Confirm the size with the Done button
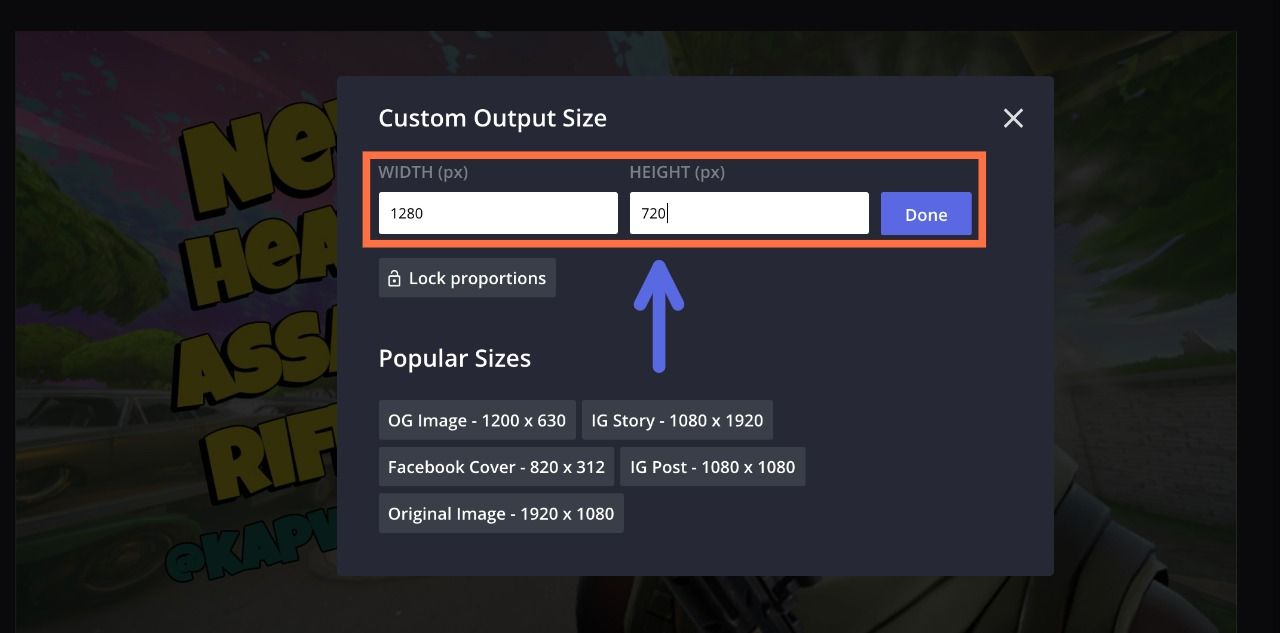Screen dimensions: 1280x633 click(926, 214)
